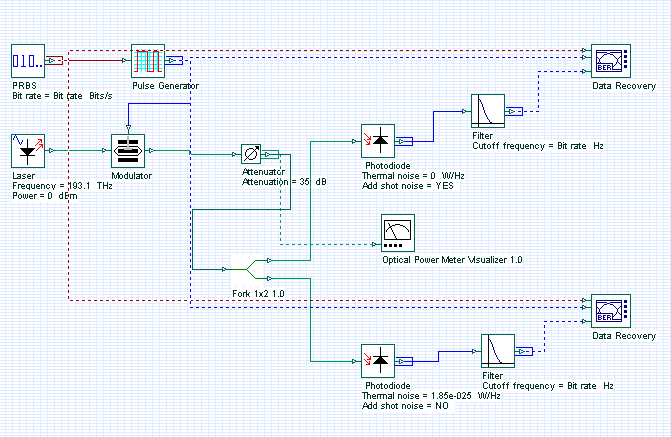Image resolution: width=671 pixels, height=437 pixels.
Task: Click upper Filter 'Cutoff frequency = Bit rate Hz'
Action: click(x=538, y=146)
